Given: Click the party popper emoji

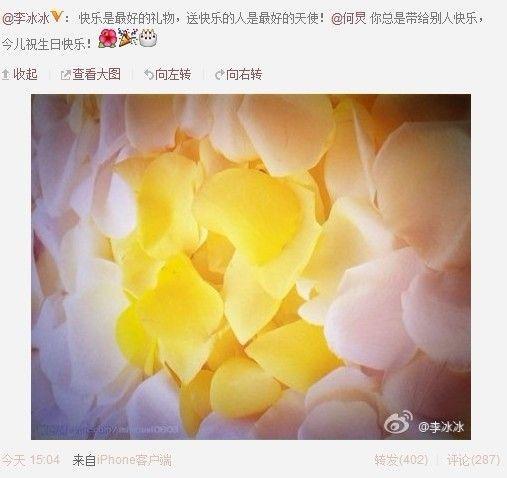Looking at the screenshot, I should (128, 38).
